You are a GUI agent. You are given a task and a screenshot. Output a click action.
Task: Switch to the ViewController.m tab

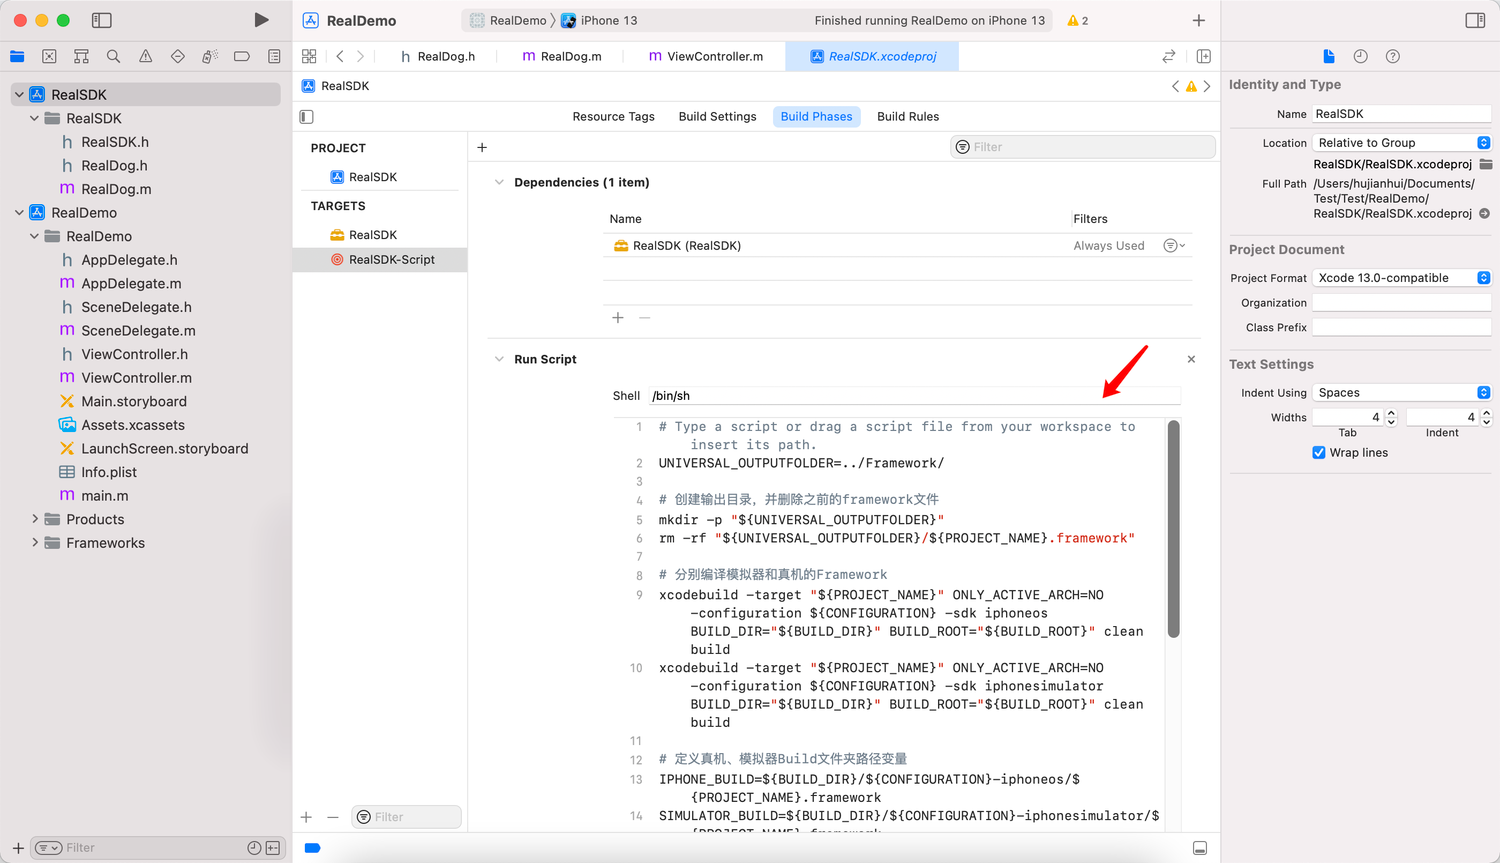coord(706,57)
